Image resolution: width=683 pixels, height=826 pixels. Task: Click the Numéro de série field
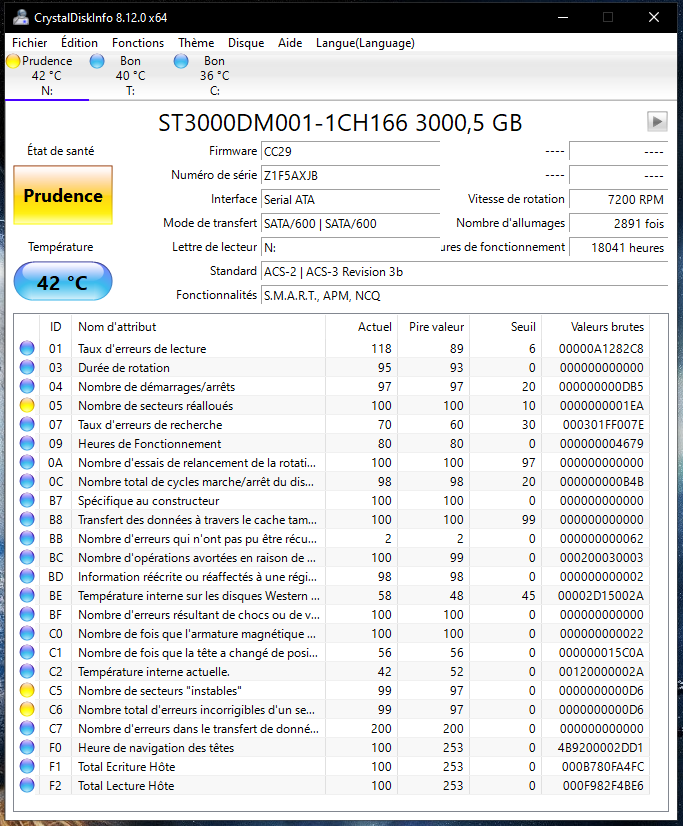tap(350, 176)
